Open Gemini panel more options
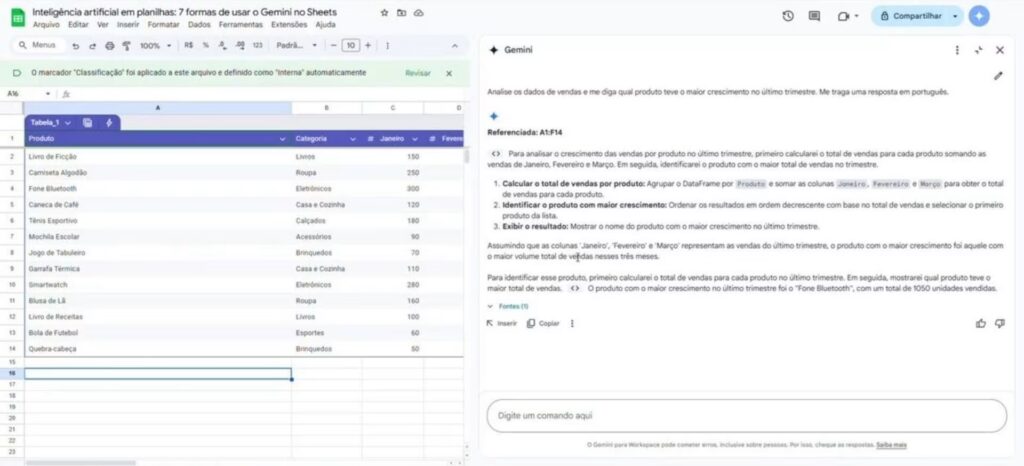1024x466 pixels. pos(957,50)
